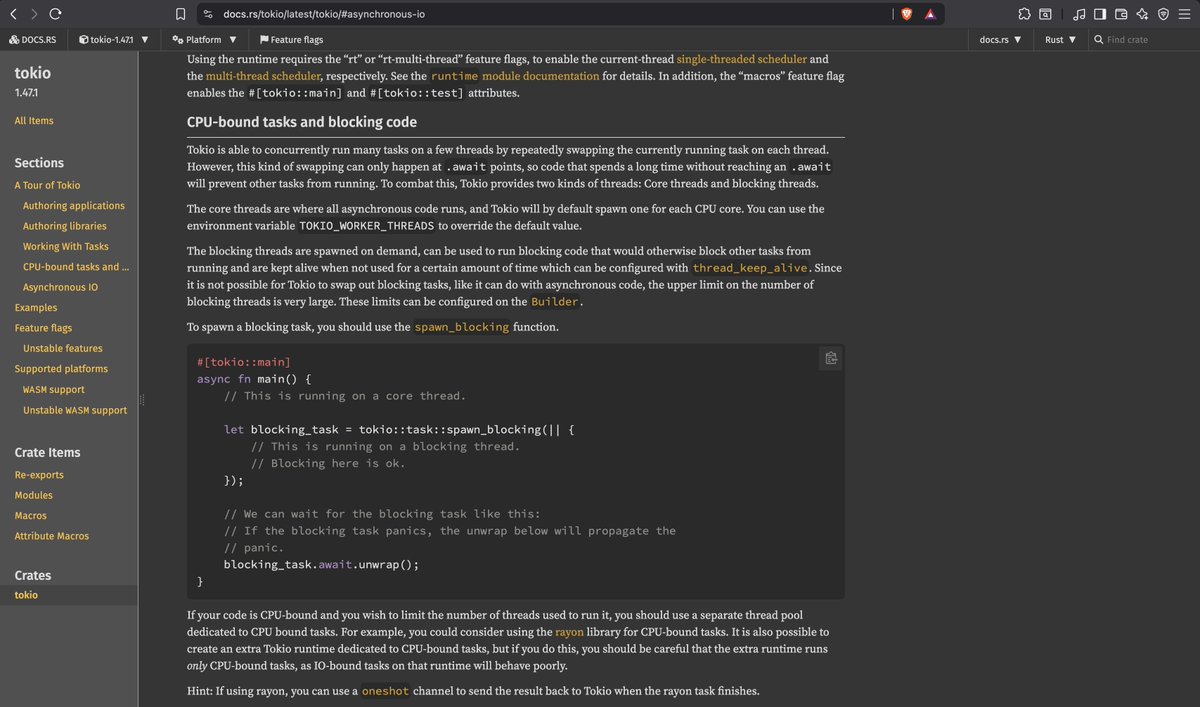This screenshot has width=1200, height=707.
Task: Click the sidebar resize handle
Action: [x=142, y=399]
